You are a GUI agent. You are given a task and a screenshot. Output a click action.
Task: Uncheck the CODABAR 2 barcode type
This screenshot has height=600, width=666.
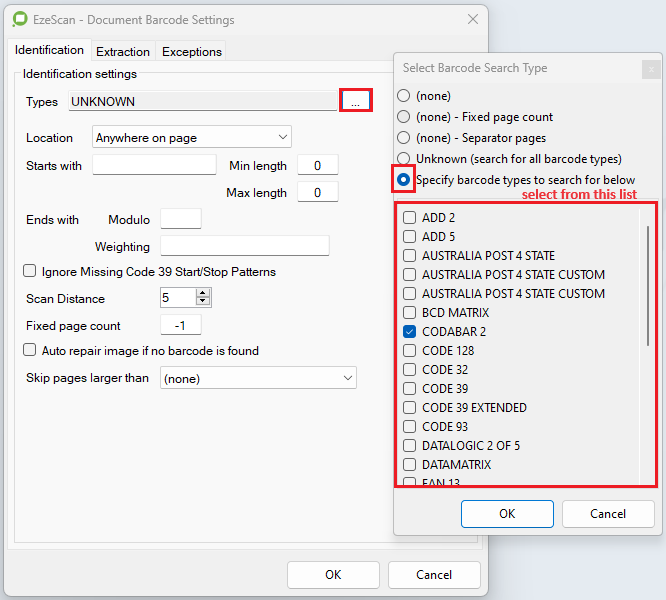coord(409,332)
